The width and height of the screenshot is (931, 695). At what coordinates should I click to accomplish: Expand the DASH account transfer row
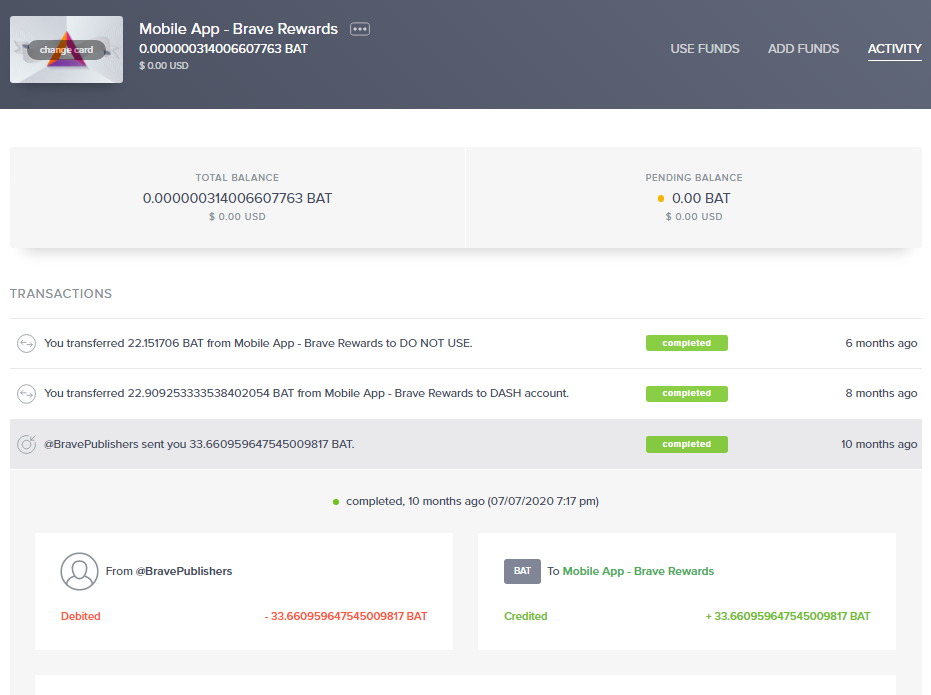[x=466, y=394]
